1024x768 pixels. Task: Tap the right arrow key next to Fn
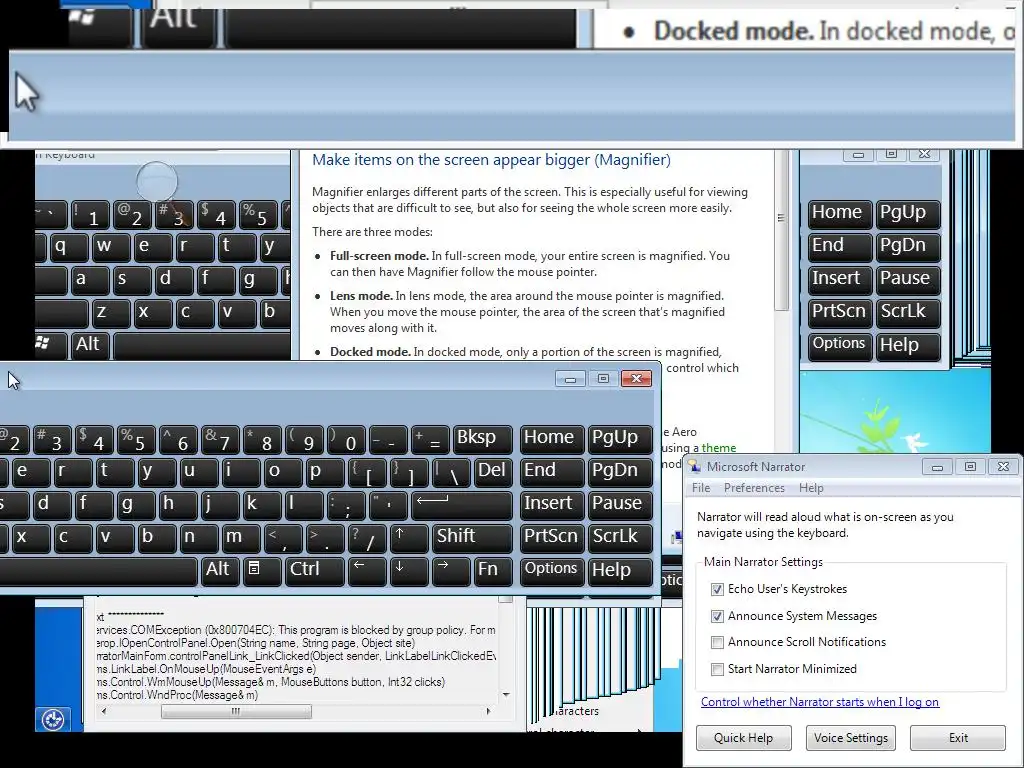click(x=451, y=570)
